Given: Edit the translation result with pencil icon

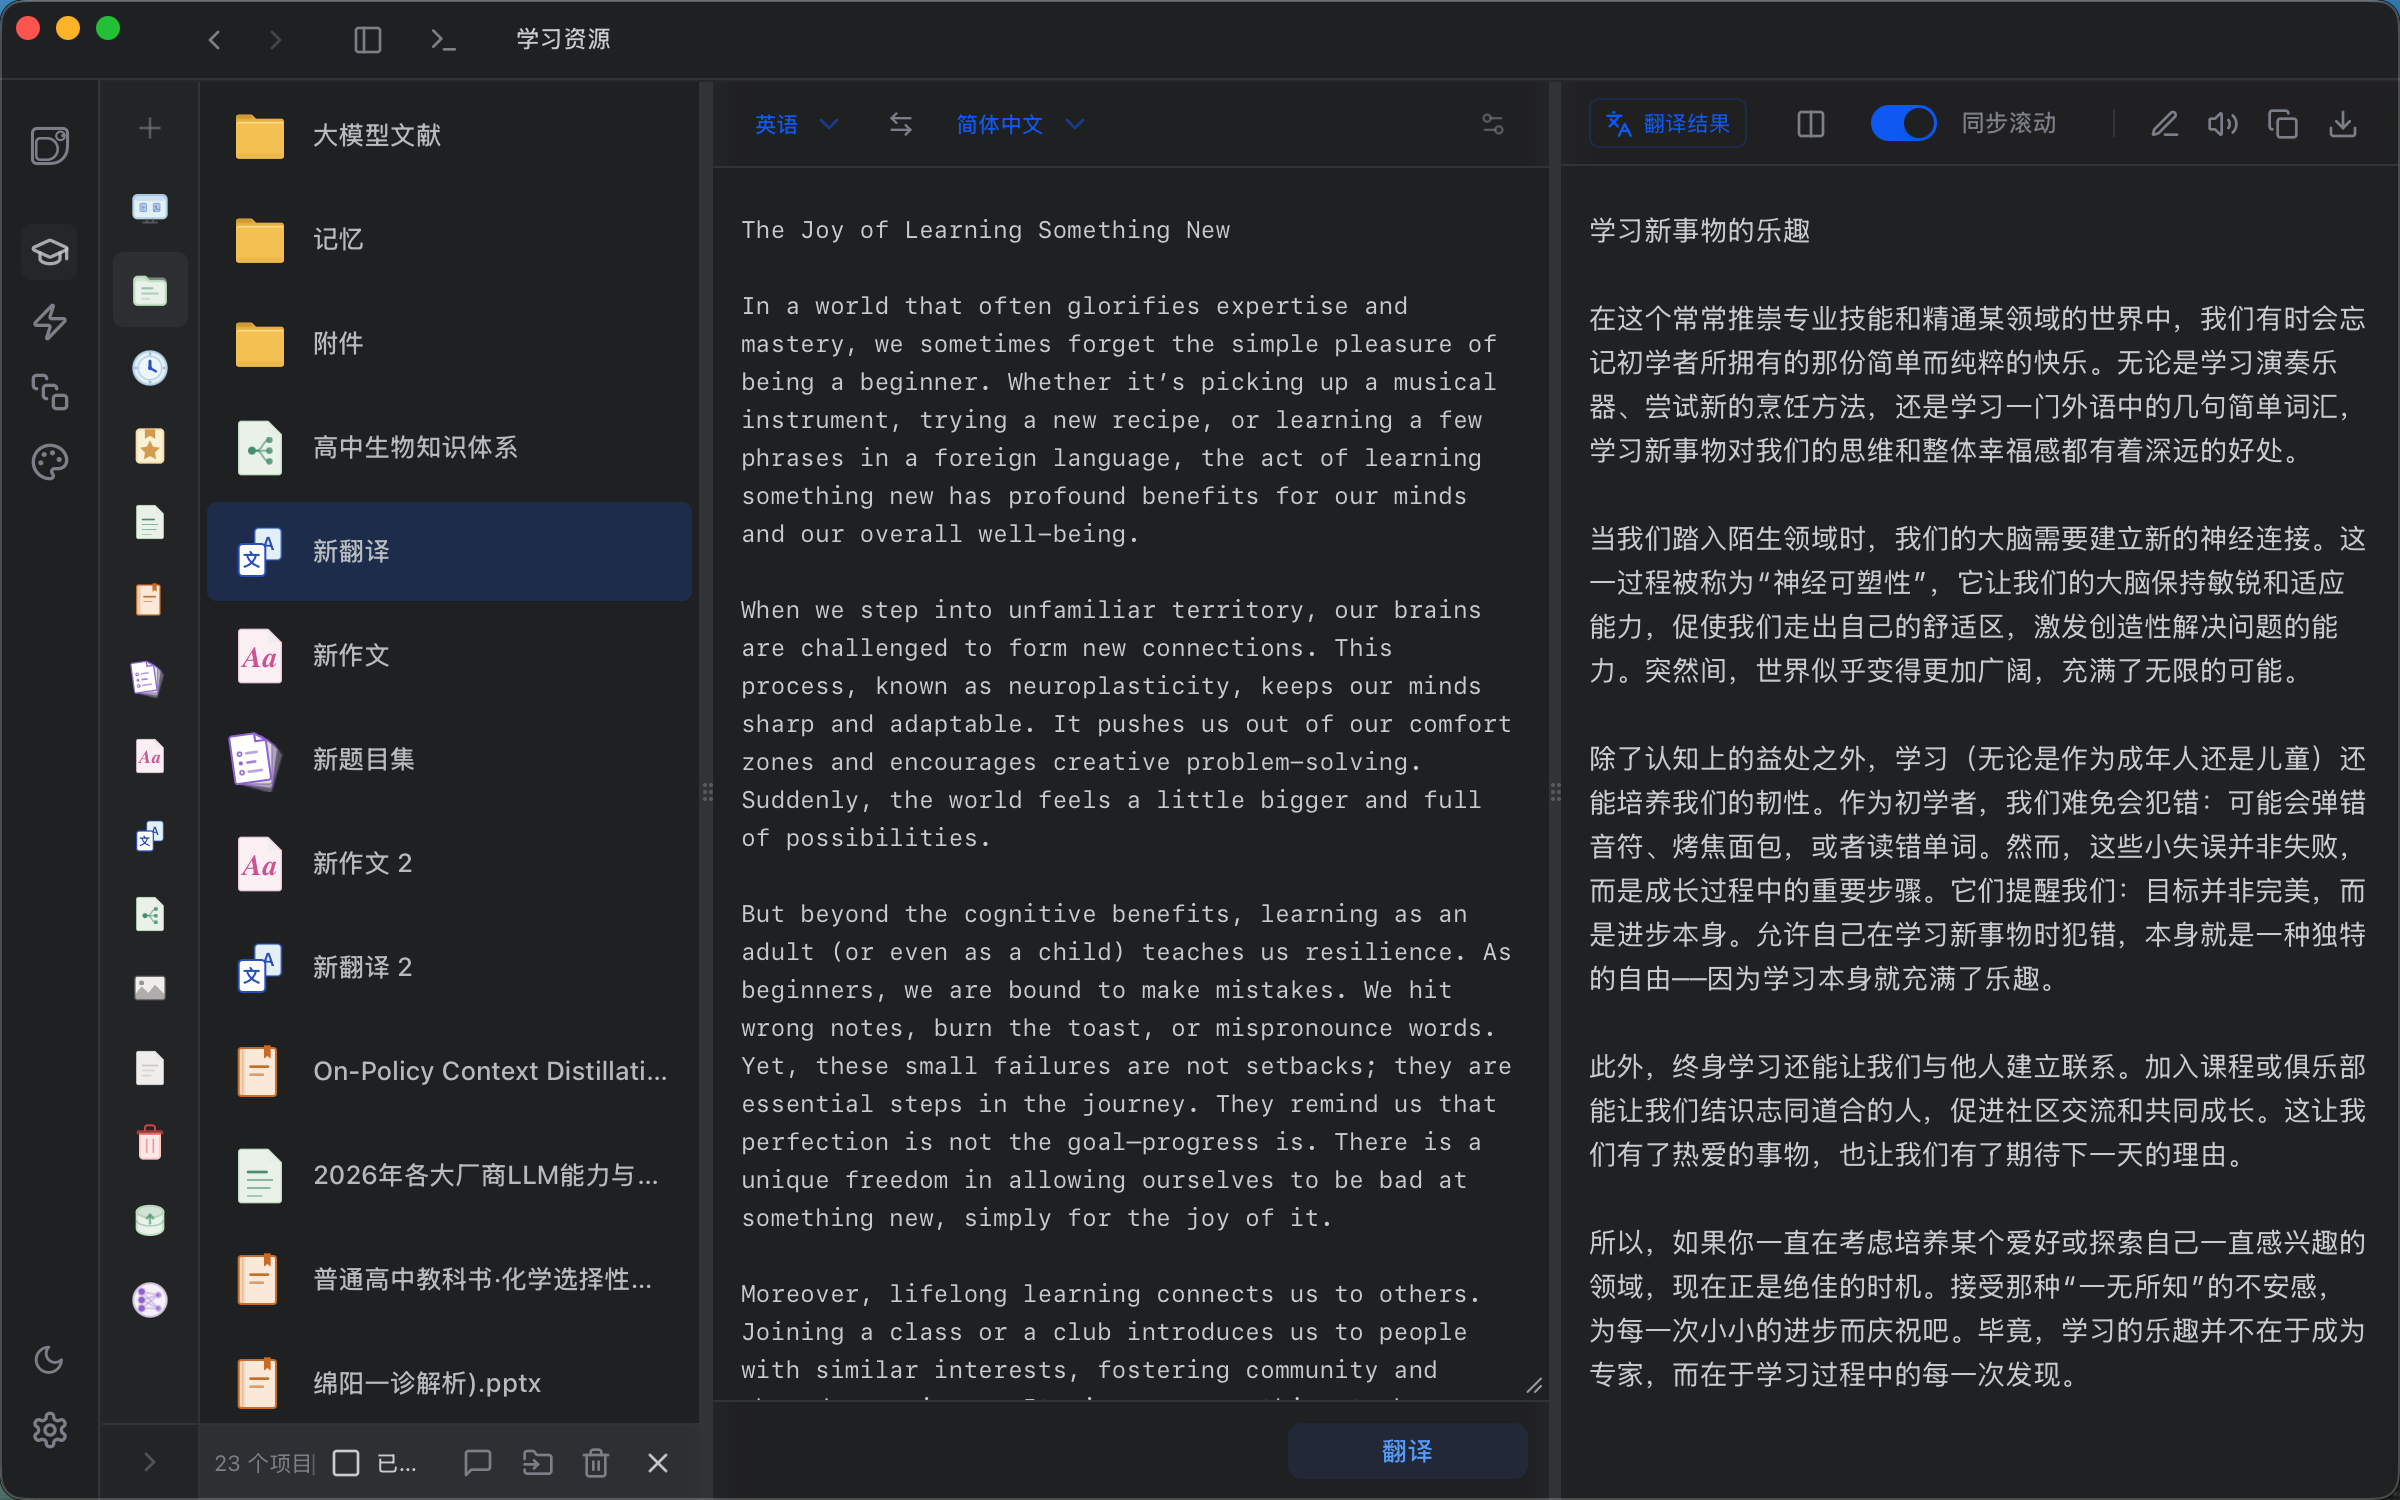Looking at the screenshot, I should pyautogui.click(x=2165, y=124).
